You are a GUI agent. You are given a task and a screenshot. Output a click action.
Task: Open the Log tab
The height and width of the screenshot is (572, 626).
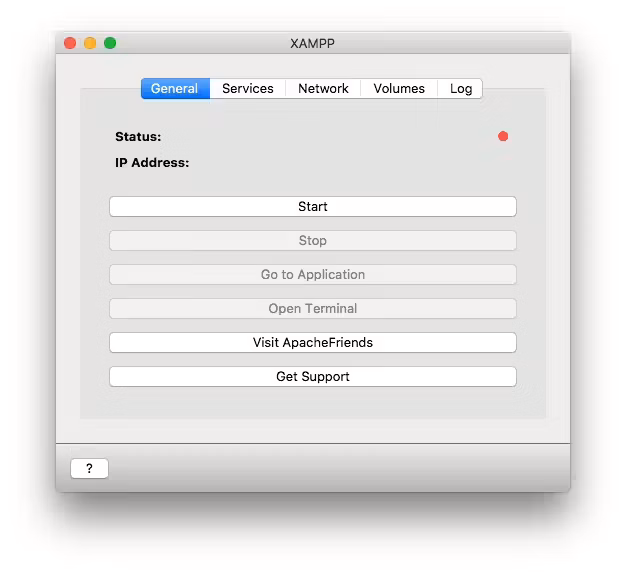click(460, 88)
